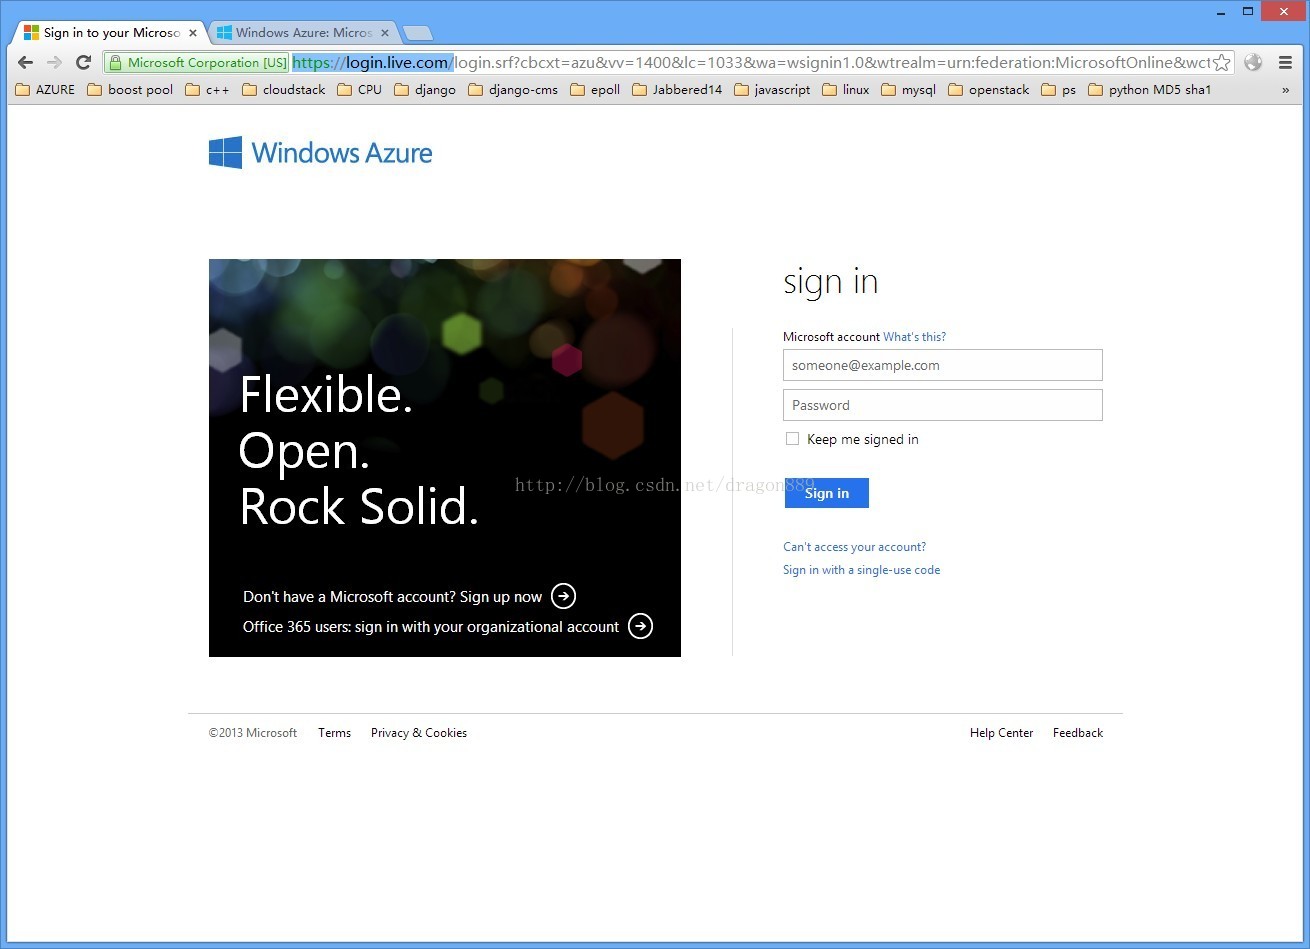Click Don't have a Microsoft account? Sign up now

[x=393, y=597]
